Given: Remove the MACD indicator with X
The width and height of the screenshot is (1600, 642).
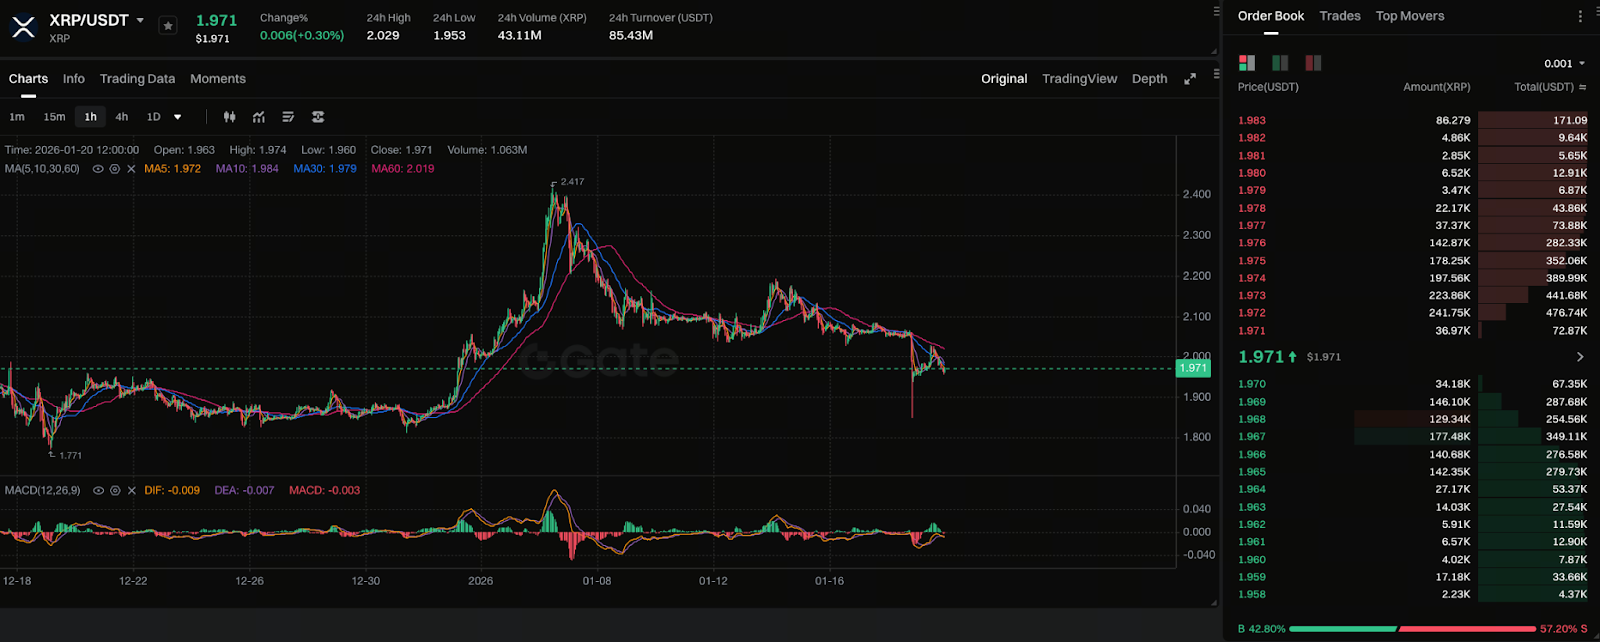Looking at the screenshot, I should click(x=131, y=491).
